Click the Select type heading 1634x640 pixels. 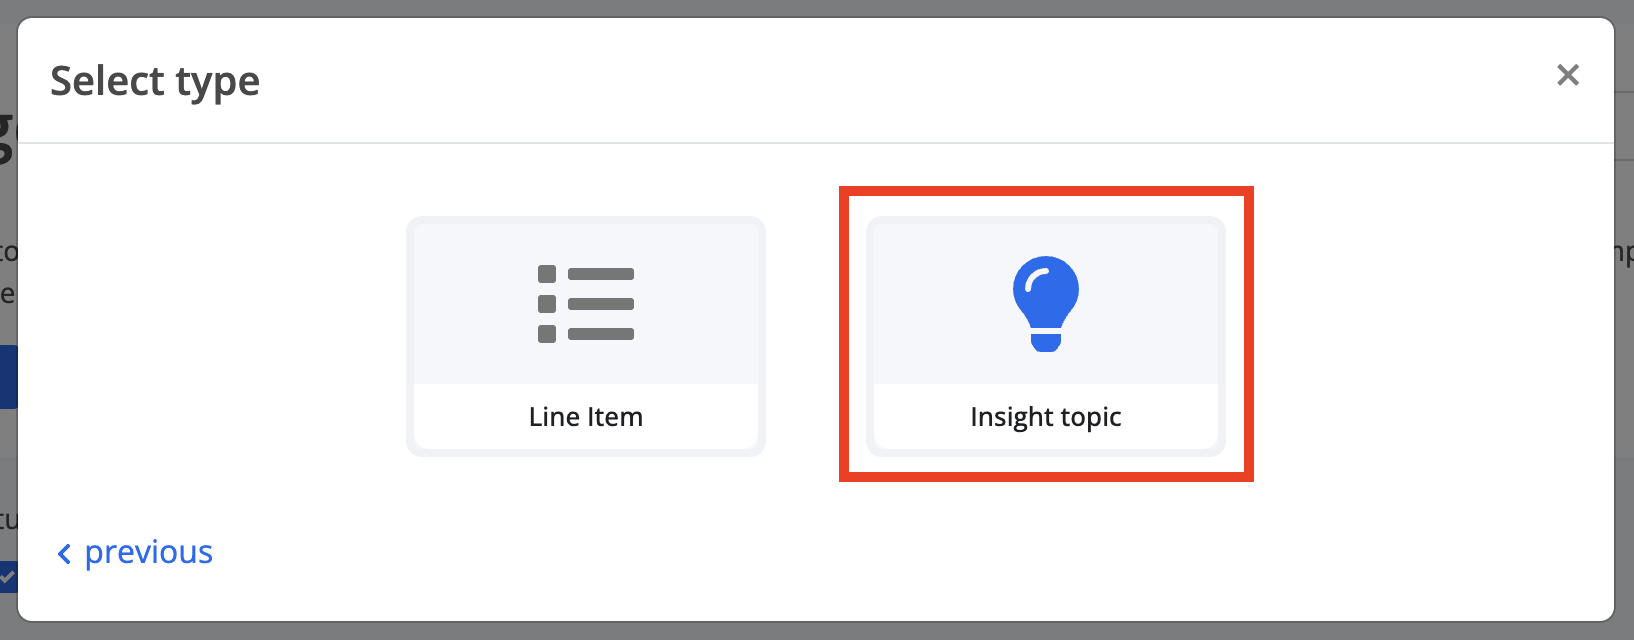155,81
